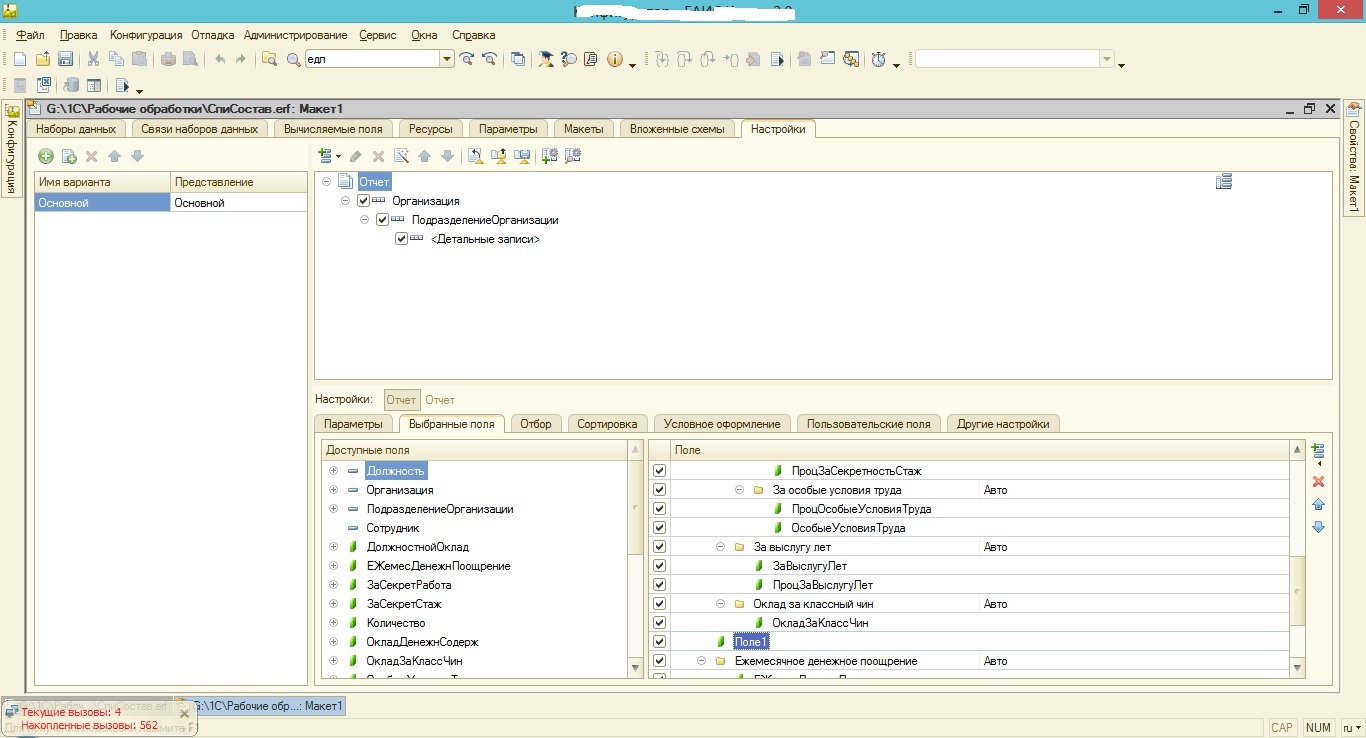Toggle the Детальные записи checkbox
Image resolution: width=1366 pixels, height=738 pixels.
[x=401, y=239]
